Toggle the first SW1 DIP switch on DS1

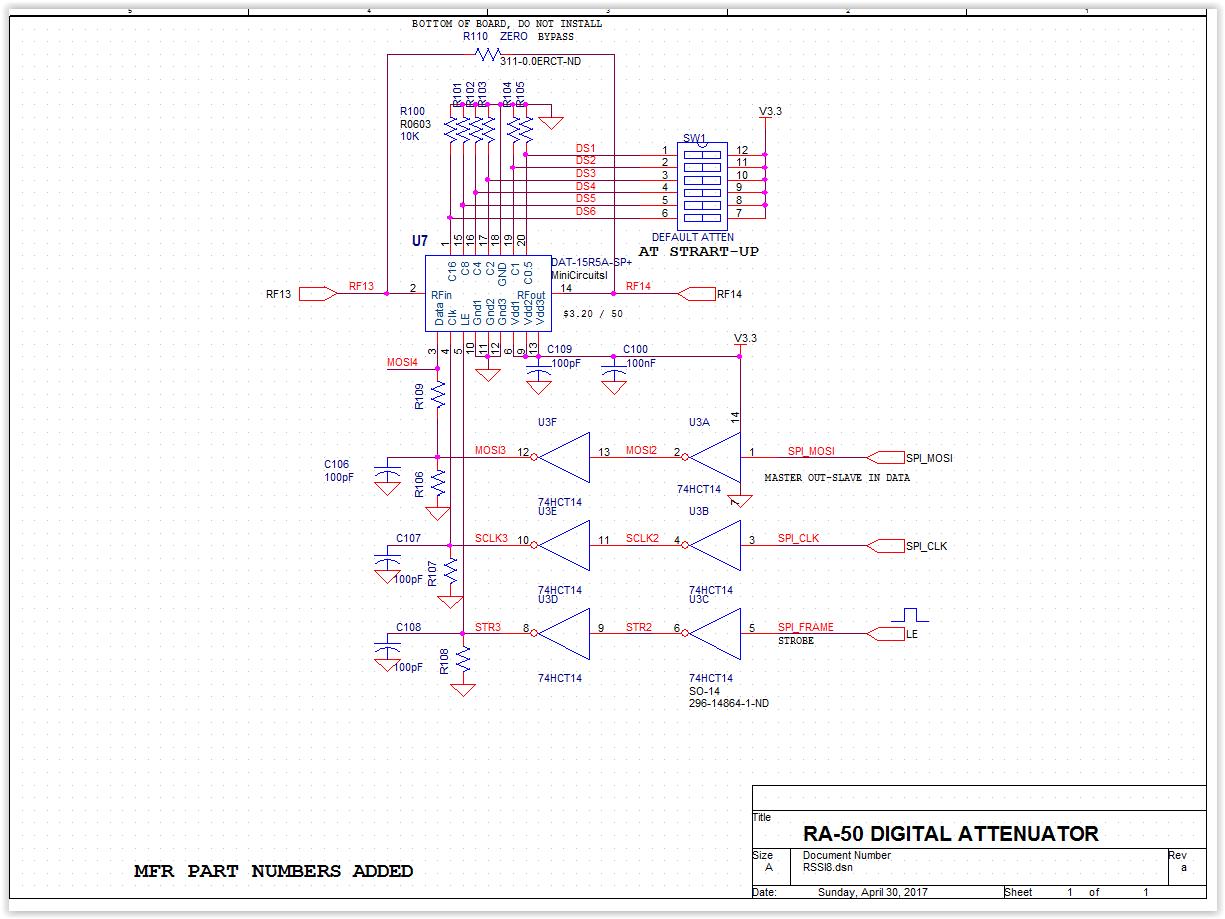pyautogui.click(x=700, y=154)
